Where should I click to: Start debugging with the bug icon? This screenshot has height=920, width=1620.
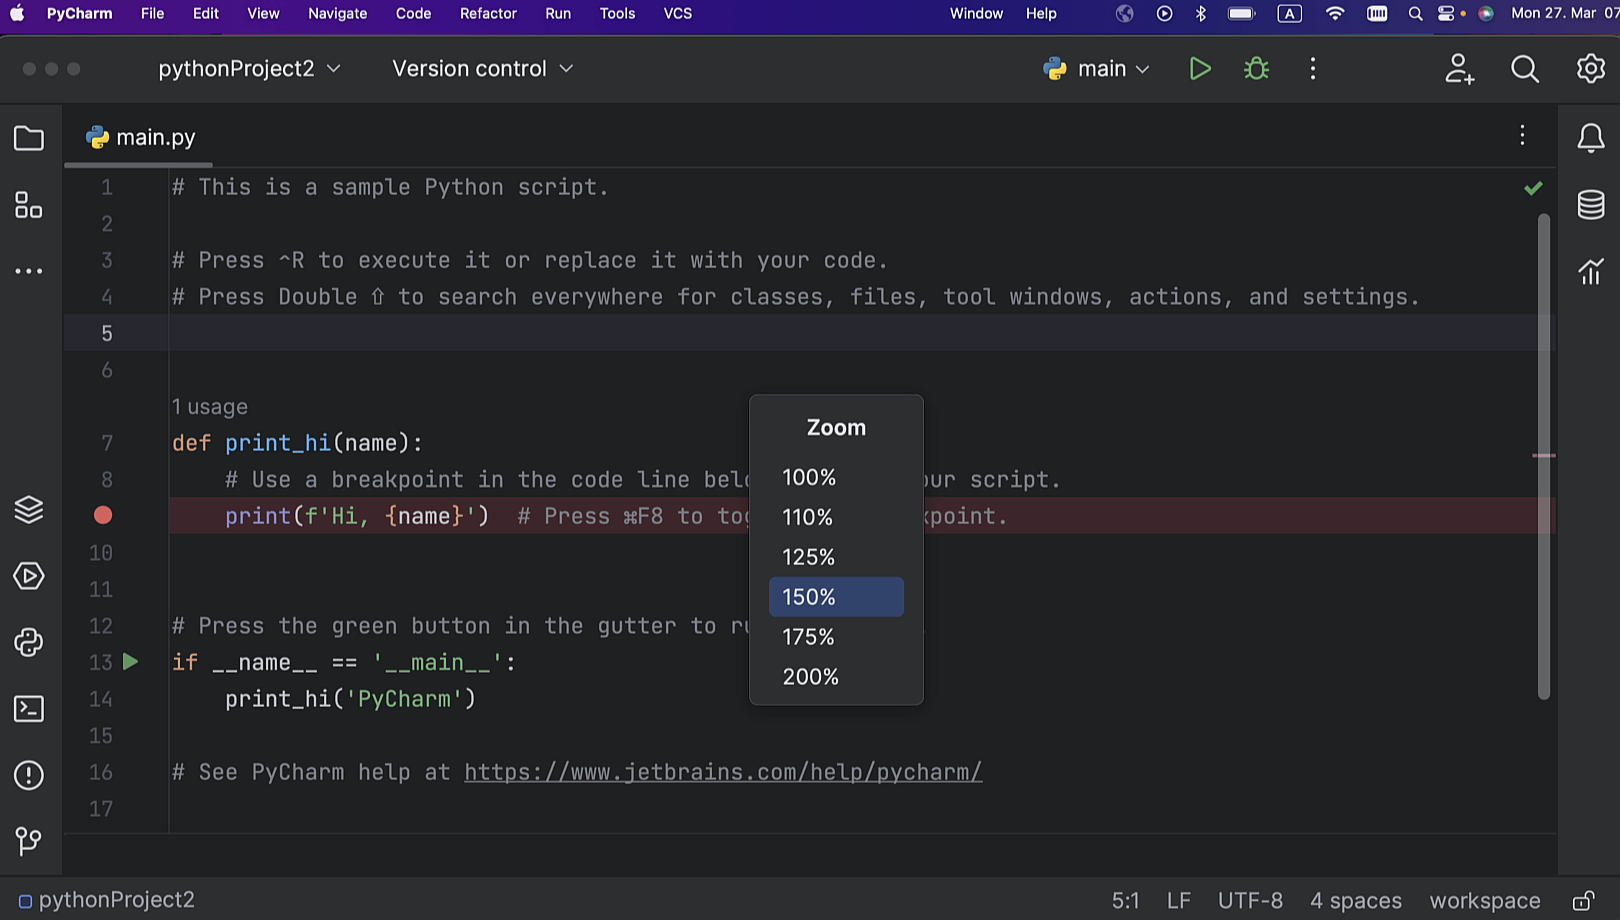[1255, 68]
